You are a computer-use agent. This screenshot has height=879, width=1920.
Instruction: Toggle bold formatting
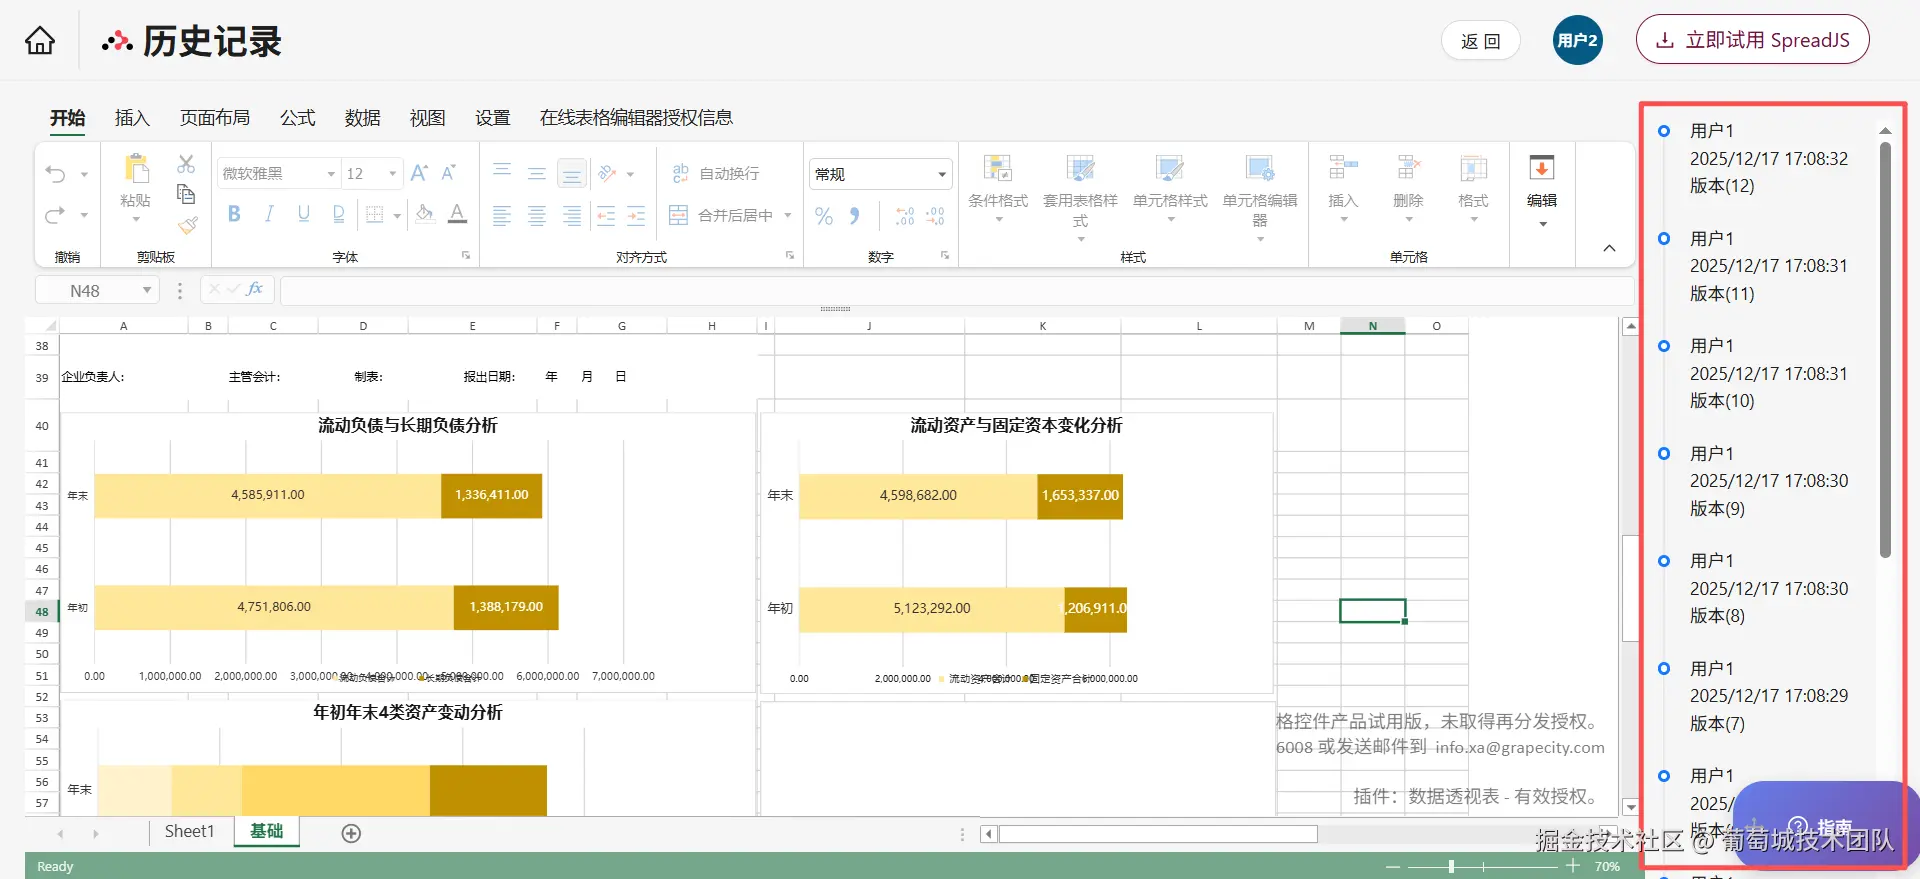pos(234,214)
